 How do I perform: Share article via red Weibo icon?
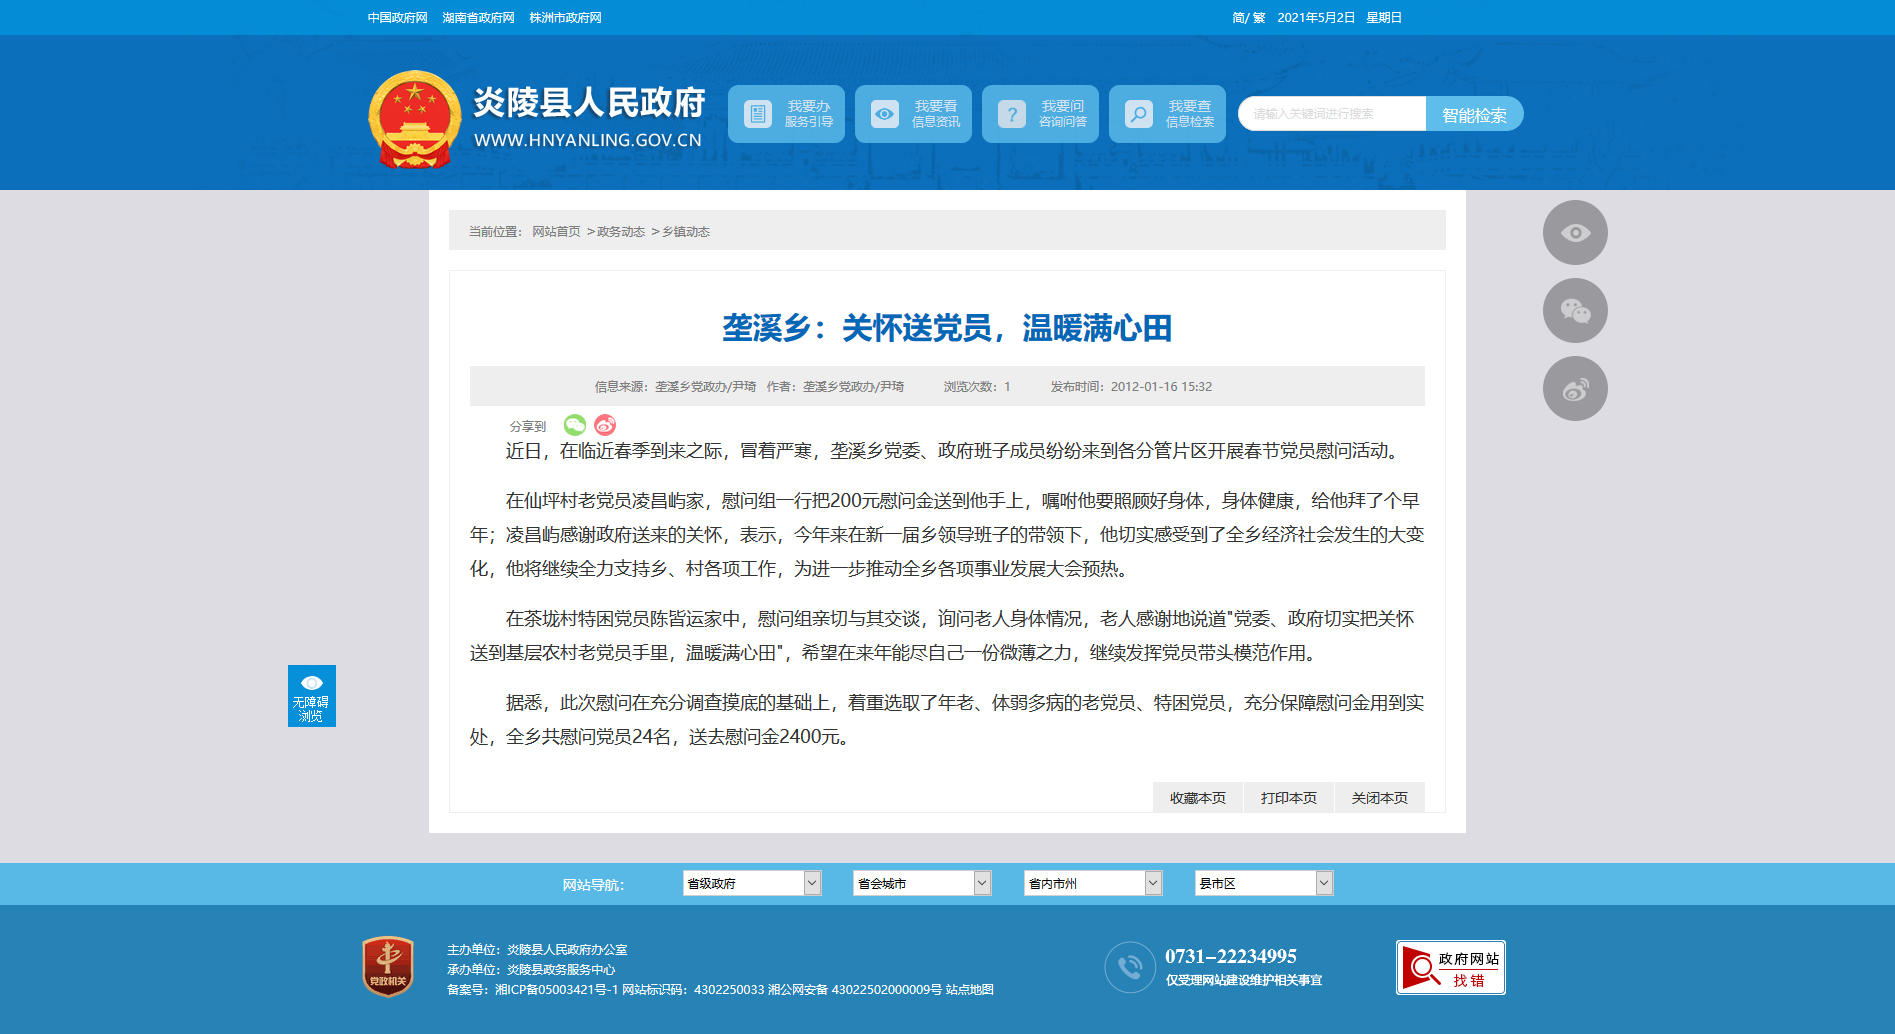tap(605, 425)
